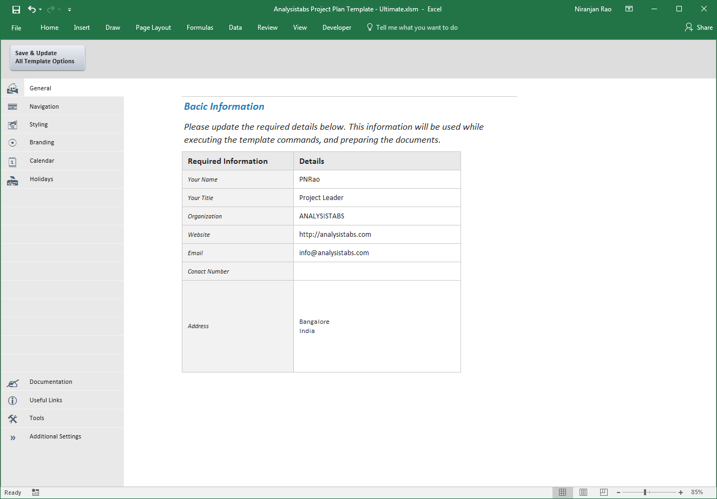
Task: Click the Ribbon Display Options icon
Action: [x=629, y=9]
